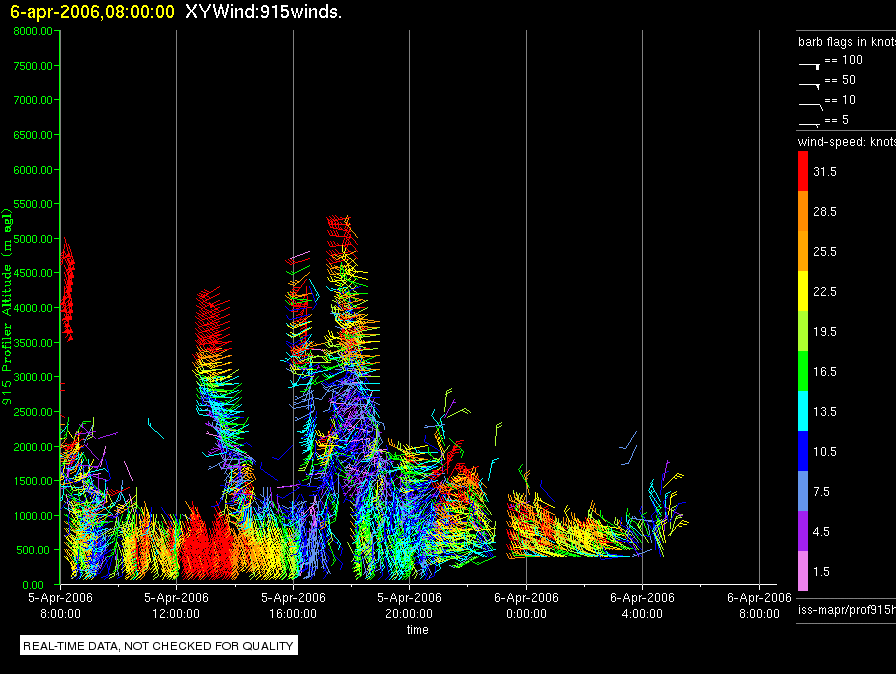Click the purple 4.5 knots color swatch
Screen dimensions: 896x674
click(x=802, y=531)
